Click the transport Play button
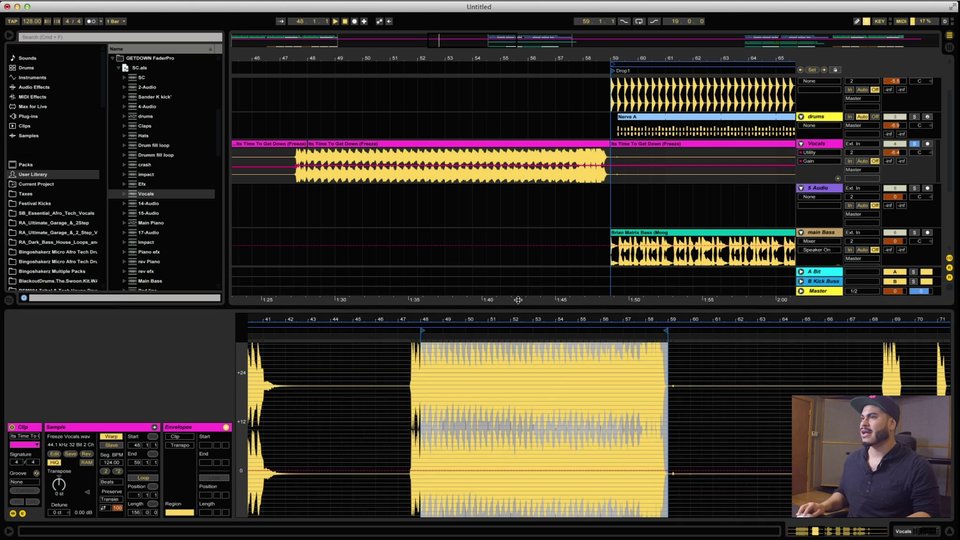Screen dimensions: 960x540 [335, 21]
